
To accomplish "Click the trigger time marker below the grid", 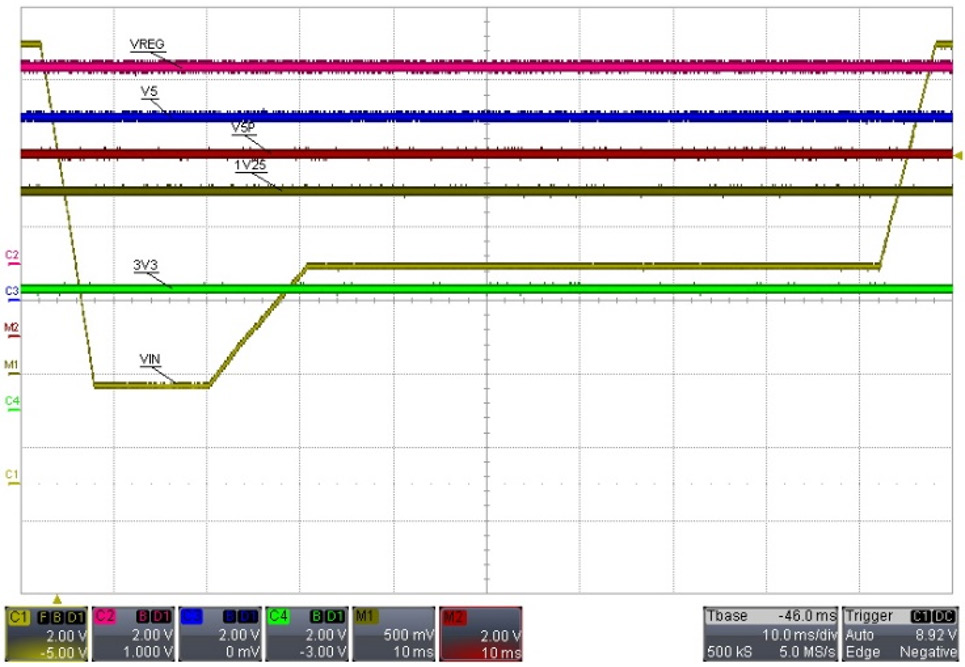I will point(57,597).
